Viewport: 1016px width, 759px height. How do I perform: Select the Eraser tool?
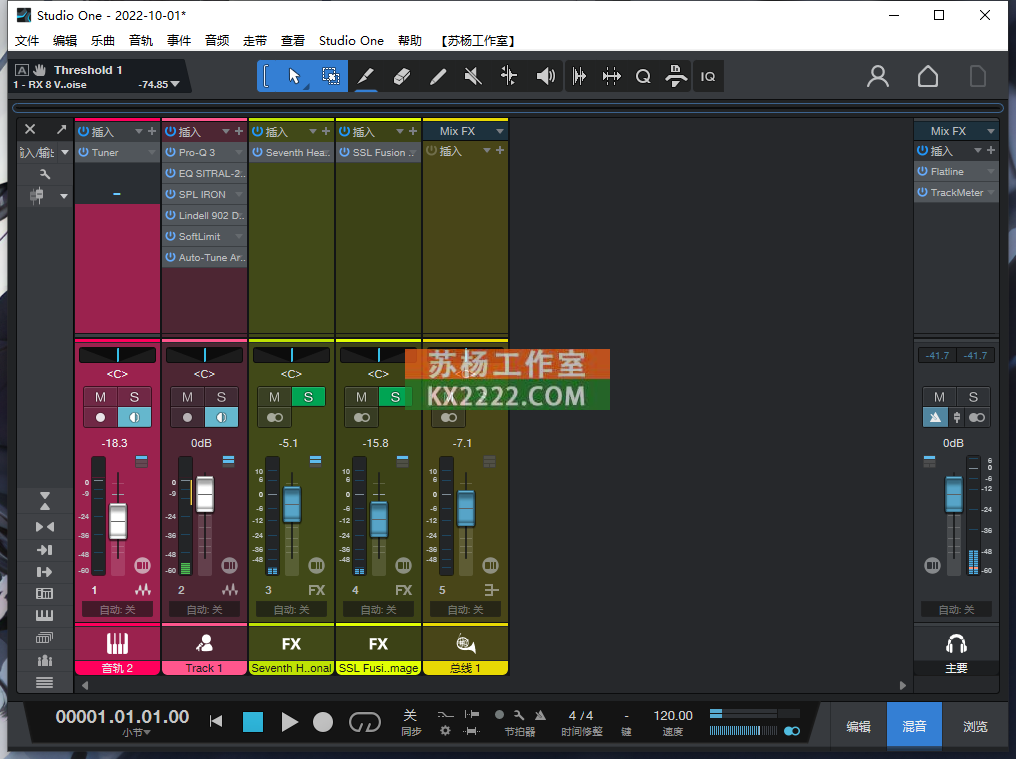tap(402, 76)
